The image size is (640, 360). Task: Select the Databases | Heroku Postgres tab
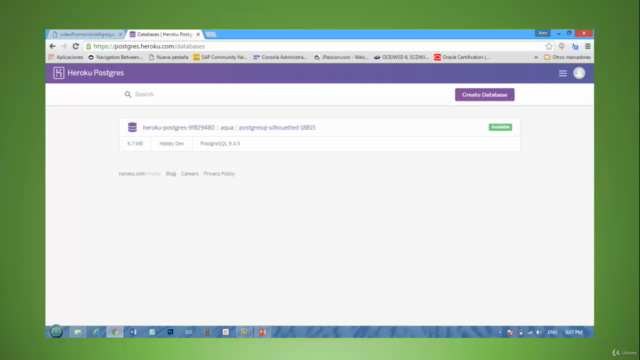164,34
